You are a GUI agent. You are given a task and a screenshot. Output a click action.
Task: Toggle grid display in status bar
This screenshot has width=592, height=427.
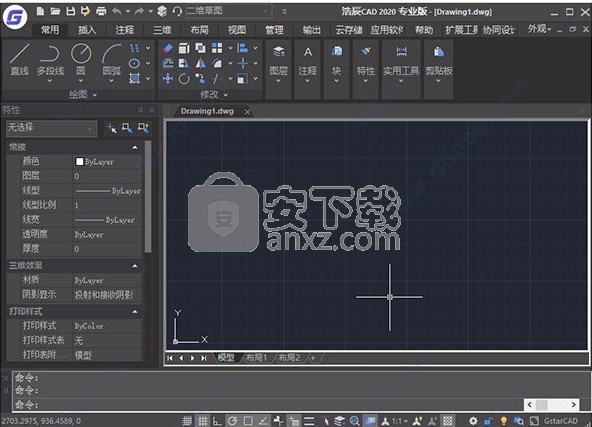click(202, 421)
